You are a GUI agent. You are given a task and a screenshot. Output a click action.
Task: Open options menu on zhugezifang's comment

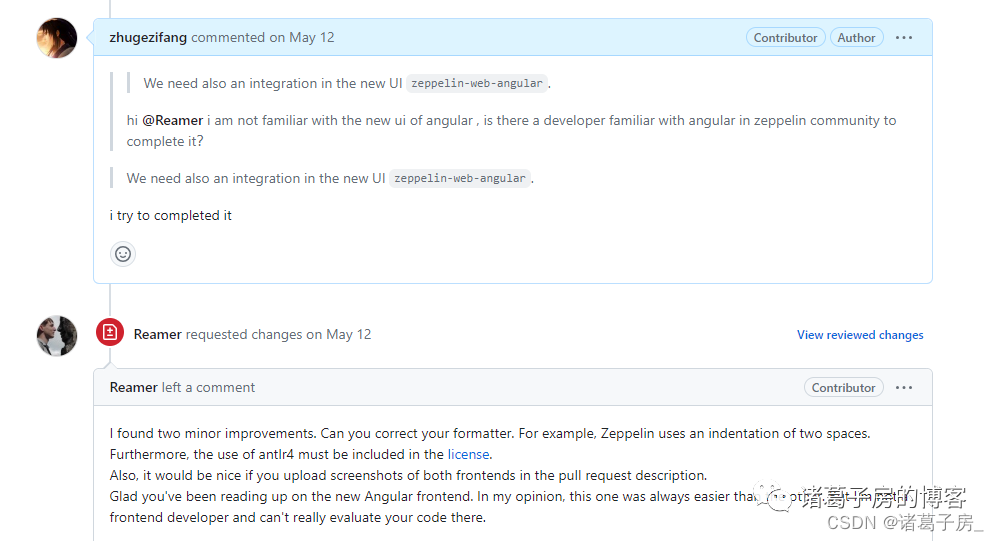coord(904,38)
